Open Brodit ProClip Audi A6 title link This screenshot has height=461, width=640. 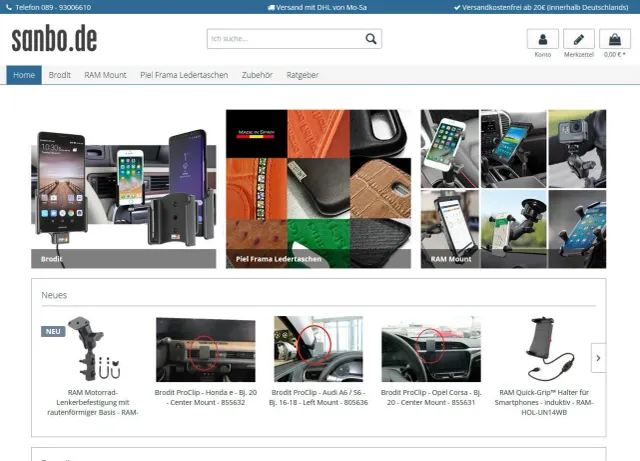tap(318, 397)
